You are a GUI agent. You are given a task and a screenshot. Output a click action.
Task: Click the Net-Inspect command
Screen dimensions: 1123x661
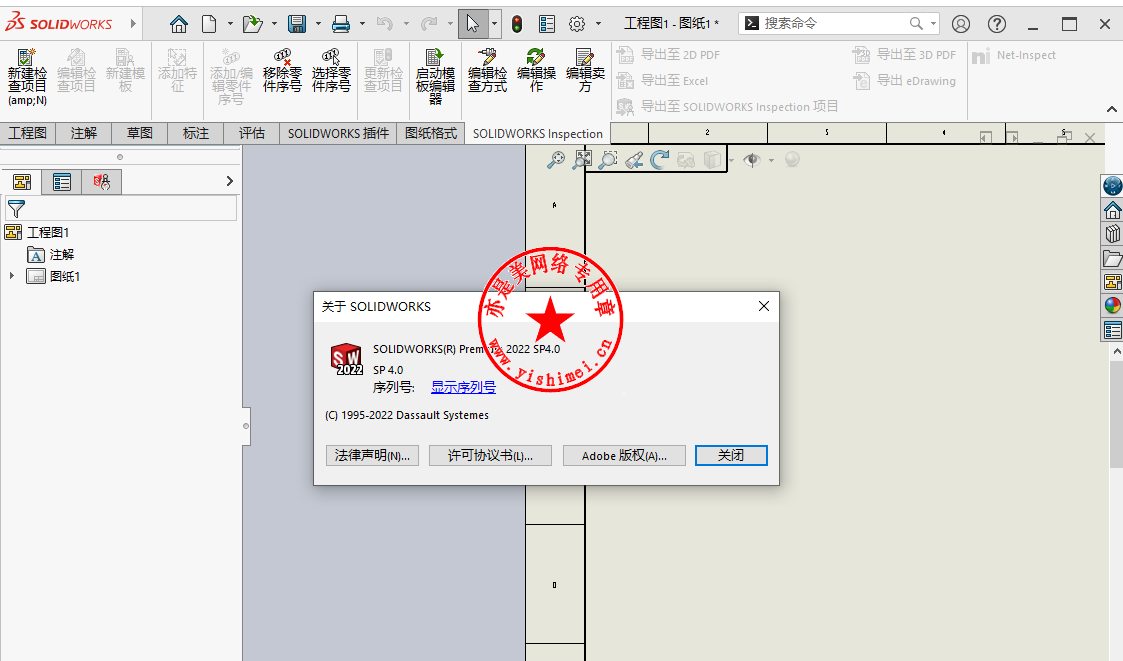point(1014,55)
